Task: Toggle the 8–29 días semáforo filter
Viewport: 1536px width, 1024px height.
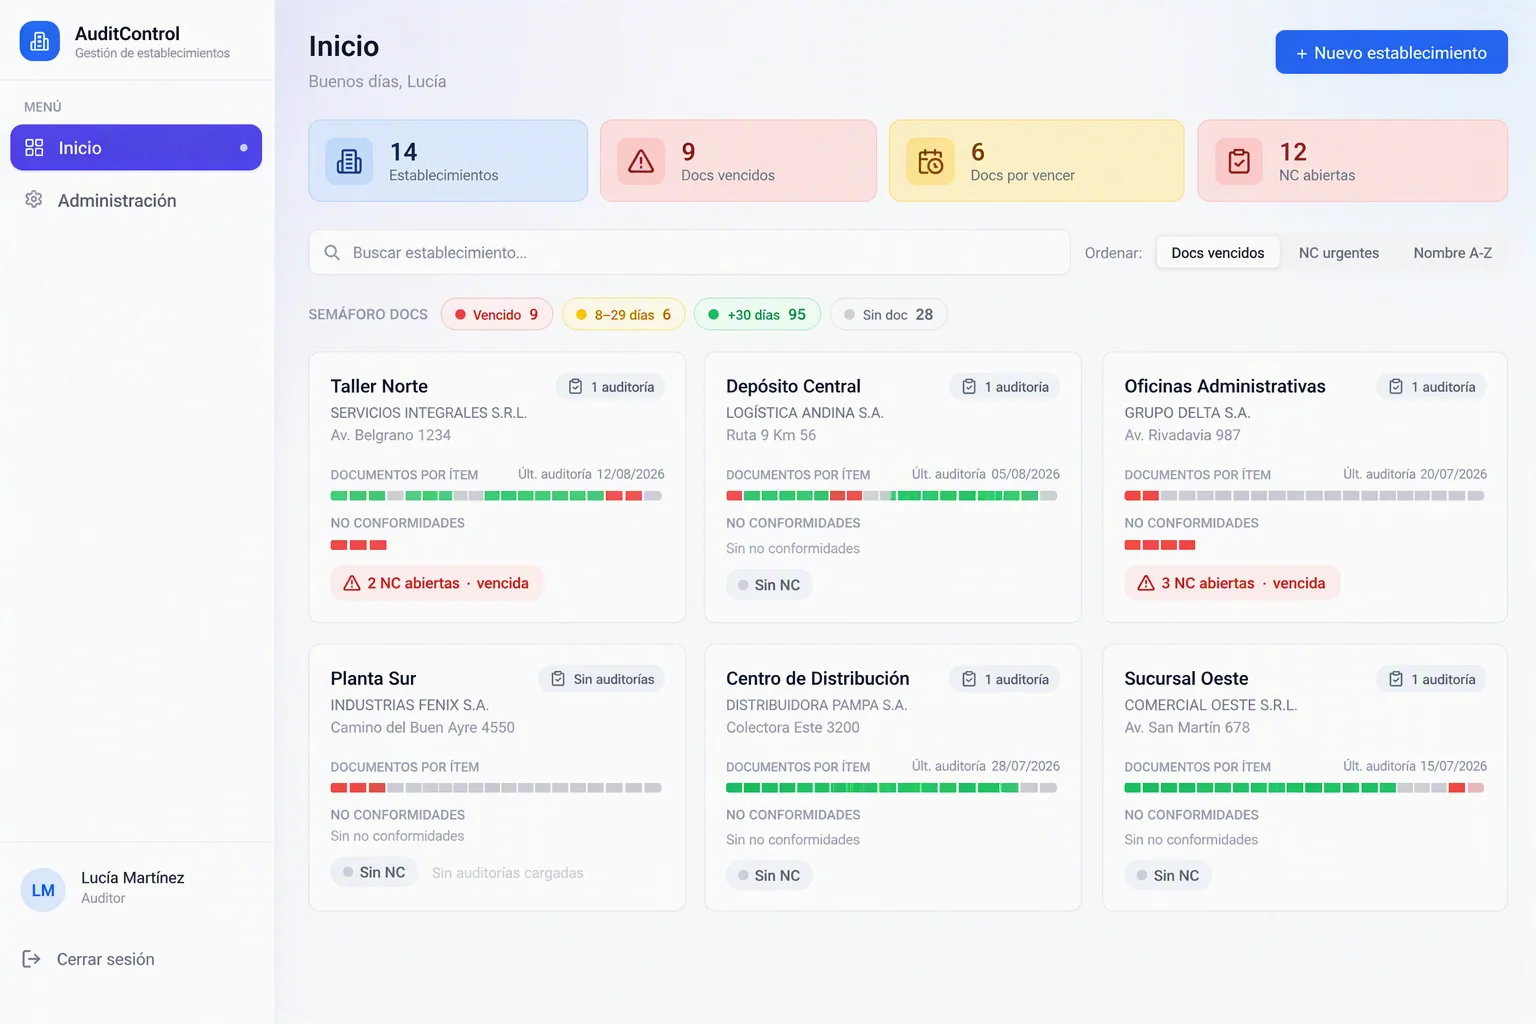Action: point(624,315)
